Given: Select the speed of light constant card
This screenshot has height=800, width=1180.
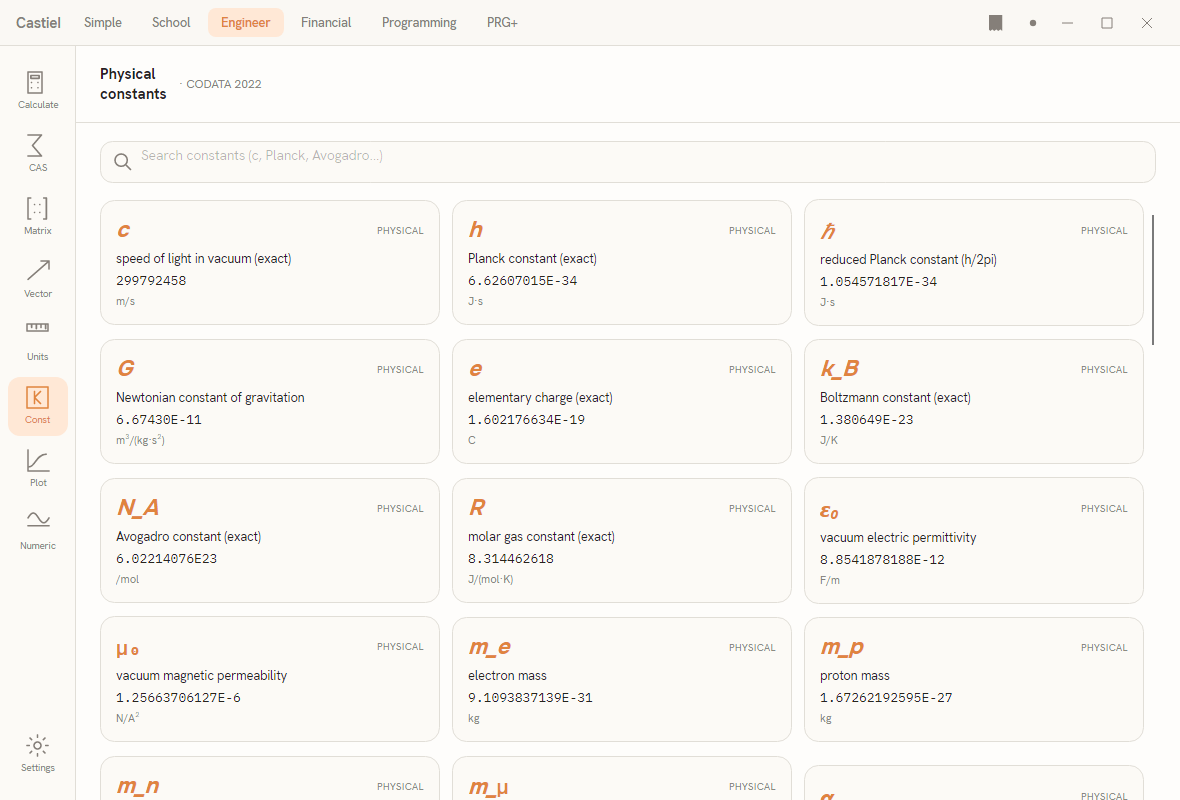Looking at the screenshot, I should (x=269, y=262).
